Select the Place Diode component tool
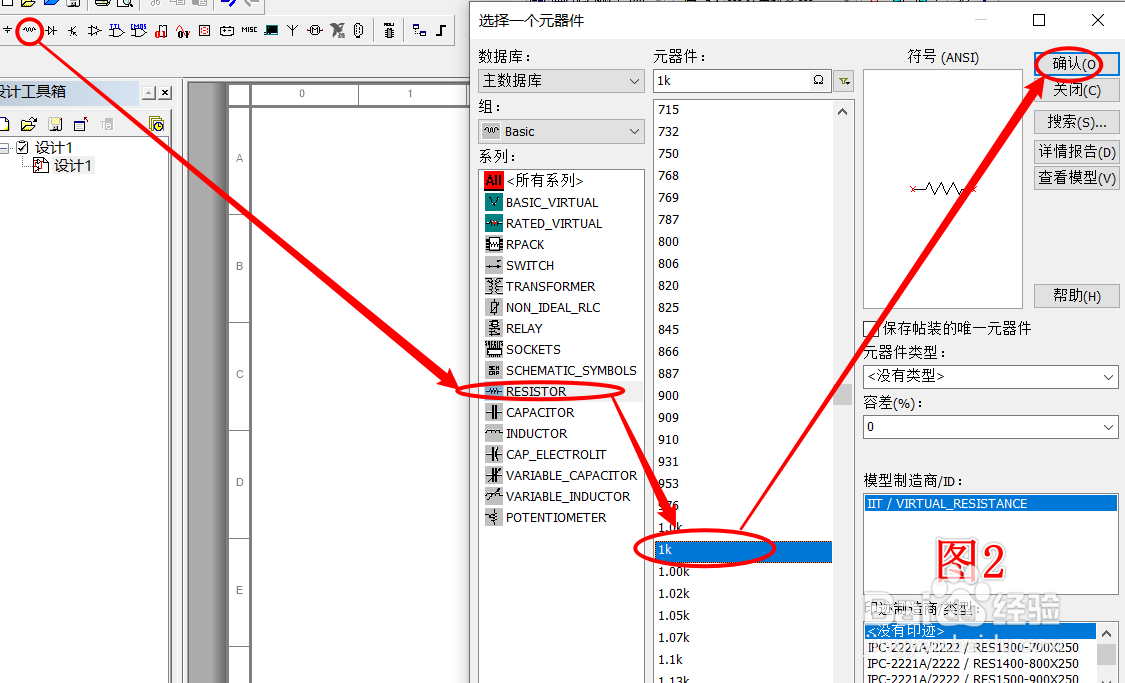Screen dimensions: 1125x683 click(51, 30)
